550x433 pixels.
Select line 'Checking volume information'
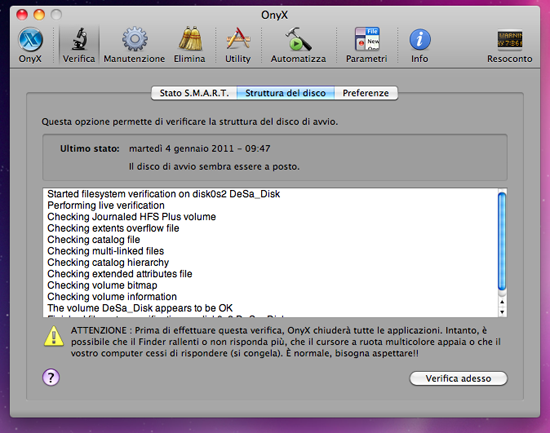click(x=112, y=297)
